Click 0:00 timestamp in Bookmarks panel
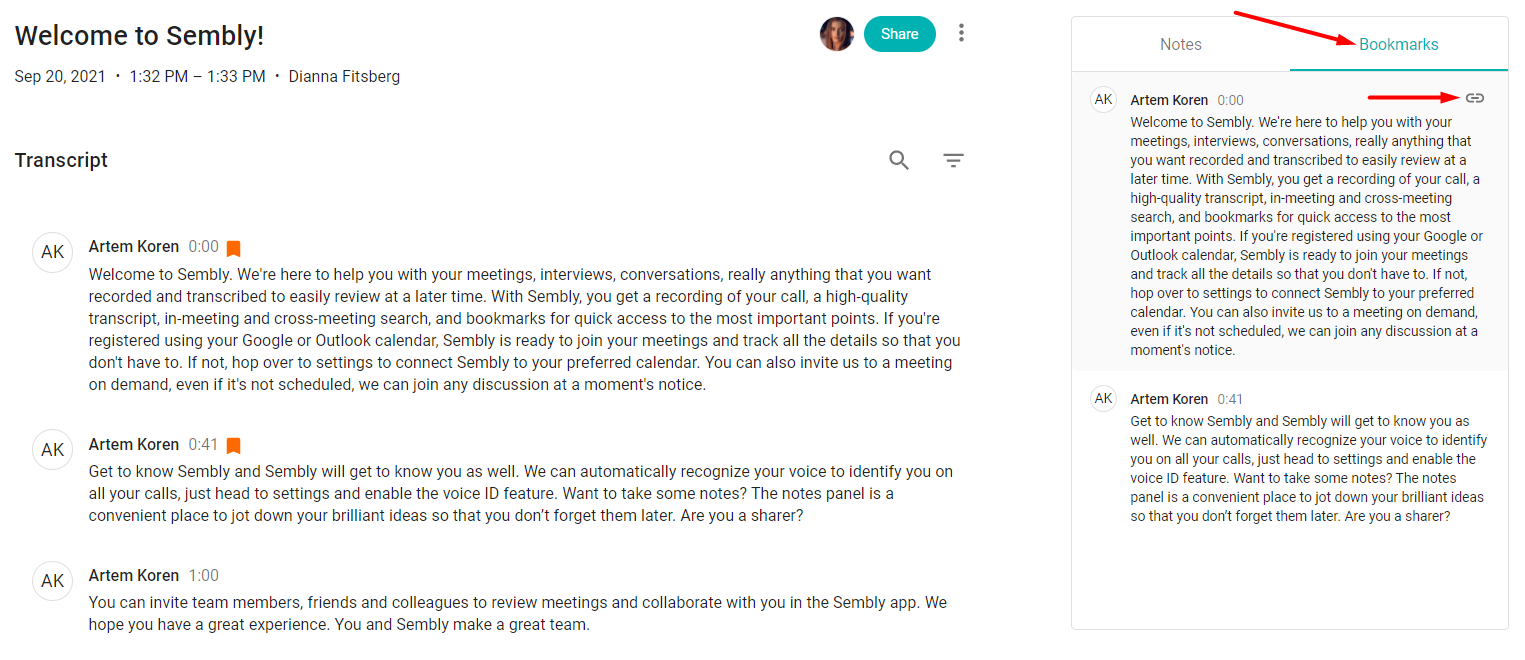The width and height of the screenshot is (1525, 660). point(1230,100)
